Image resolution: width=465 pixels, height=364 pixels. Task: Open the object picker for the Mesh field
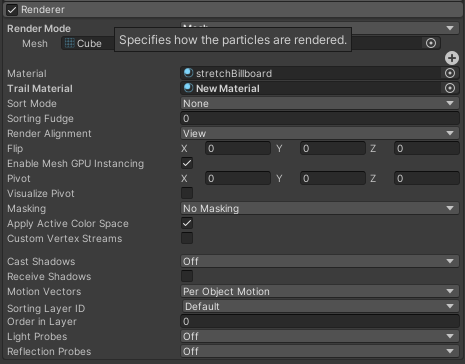click(x=431, y=43)
